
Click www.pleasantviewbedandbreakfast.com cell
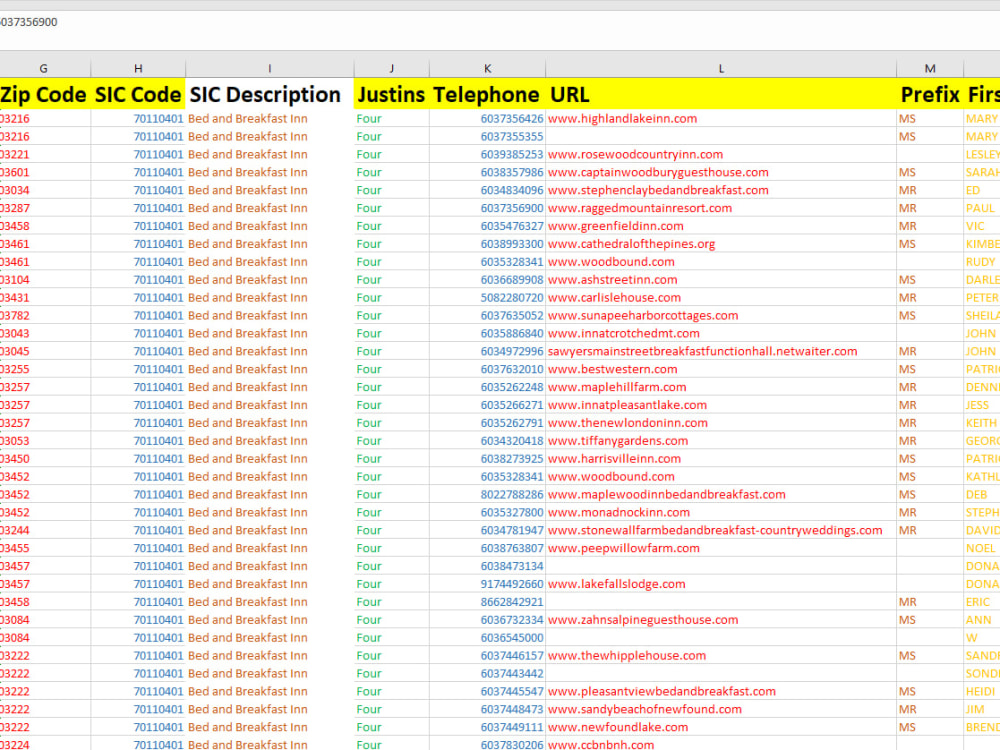click(721, 691)
